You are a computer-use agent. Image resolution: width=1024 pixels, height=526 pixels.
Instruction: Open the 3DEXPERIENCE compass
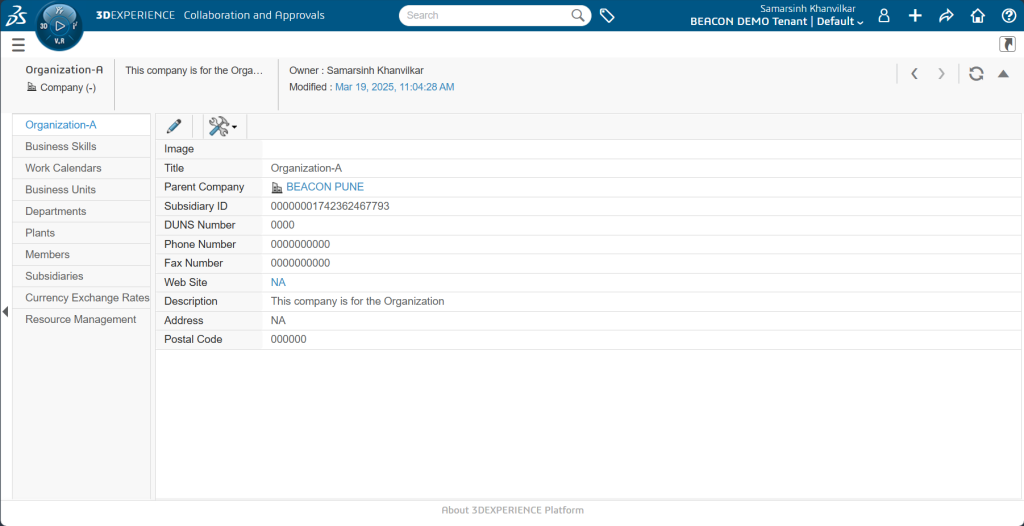click(59, 25)
